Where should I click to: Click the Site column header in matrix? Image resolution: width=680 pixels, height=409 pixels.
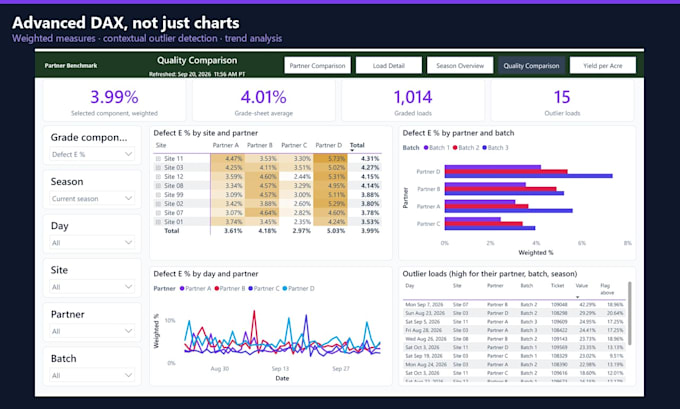(x=161, y=145)
